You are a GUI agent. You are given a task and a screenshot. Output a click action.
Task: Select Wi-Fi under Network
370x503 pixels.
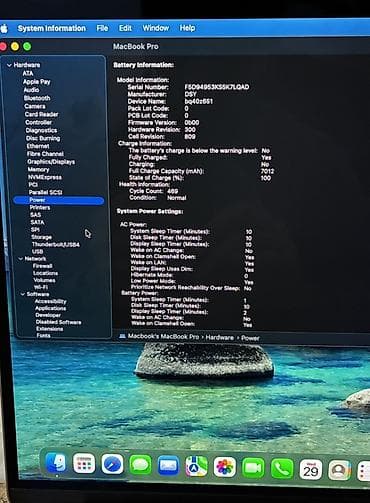point(41,287)
